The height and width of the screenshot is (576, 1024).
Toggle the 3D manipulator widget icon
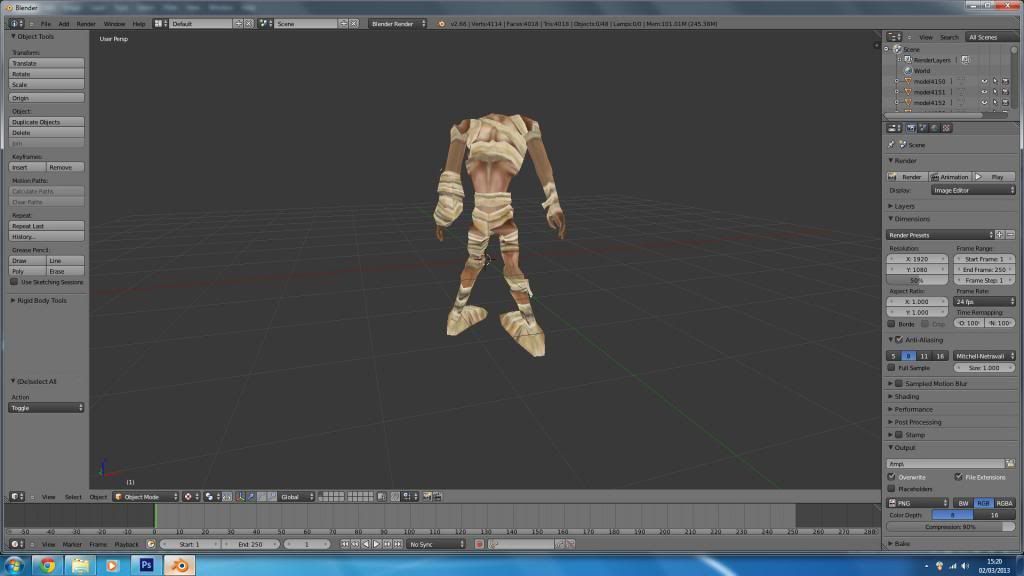[240, 497]
